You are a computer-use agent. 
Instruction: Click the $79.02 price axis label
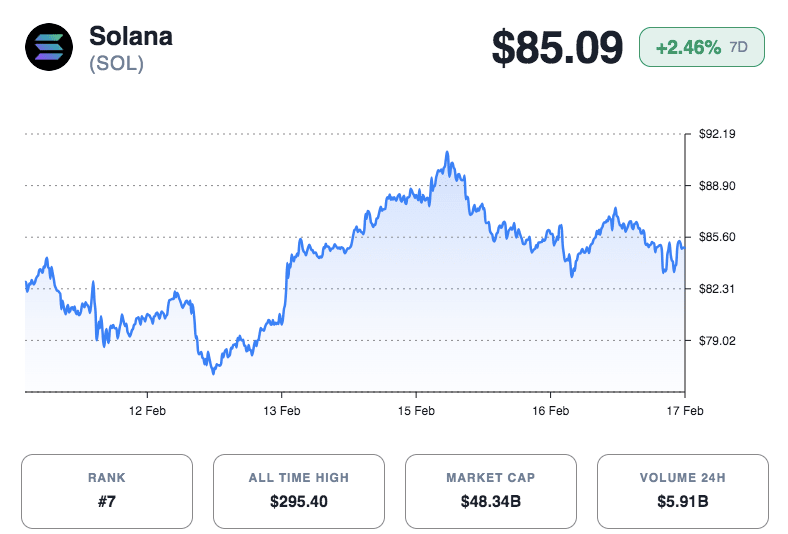tap(716, 341)
